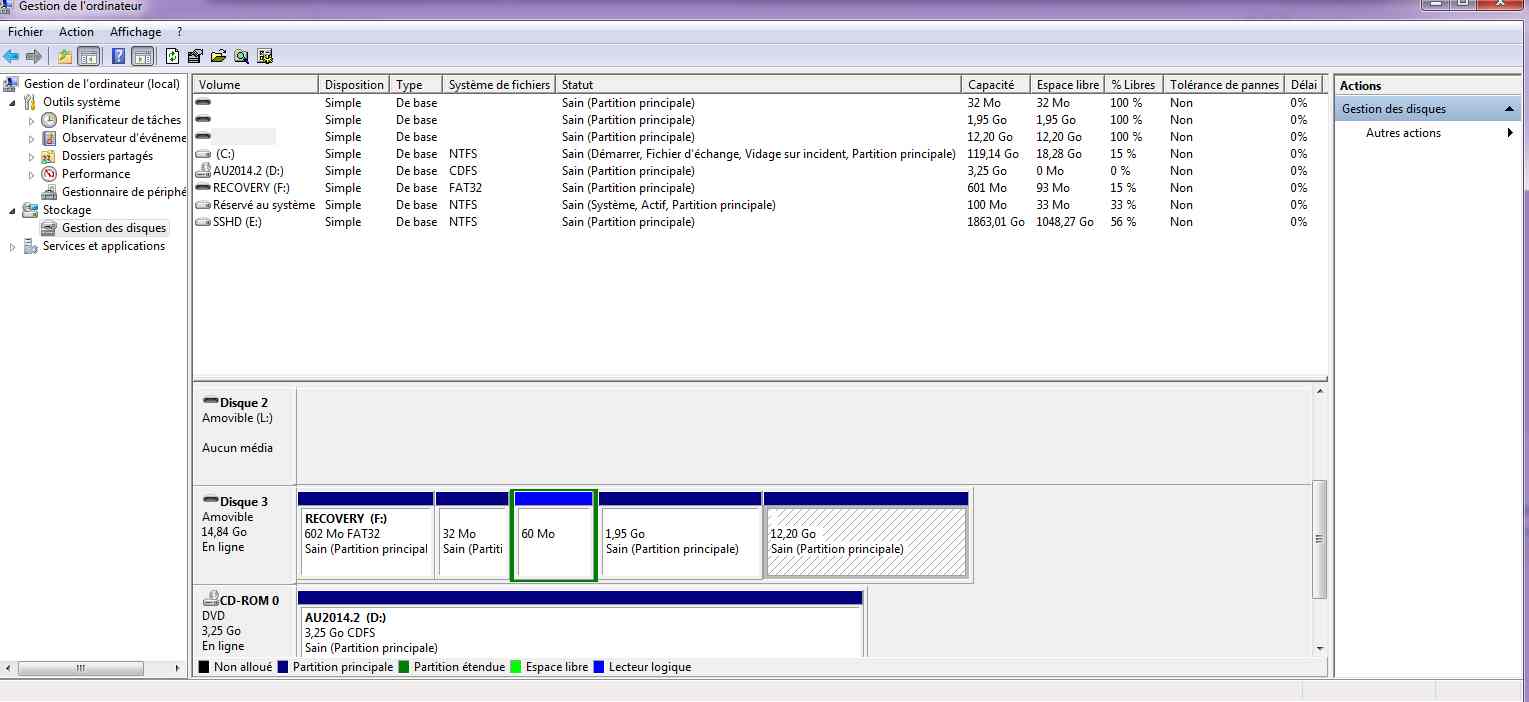Expand the Services et applications node
Image resolution: width=1529 pixels, height=702 pixels.
pos(13,247)
